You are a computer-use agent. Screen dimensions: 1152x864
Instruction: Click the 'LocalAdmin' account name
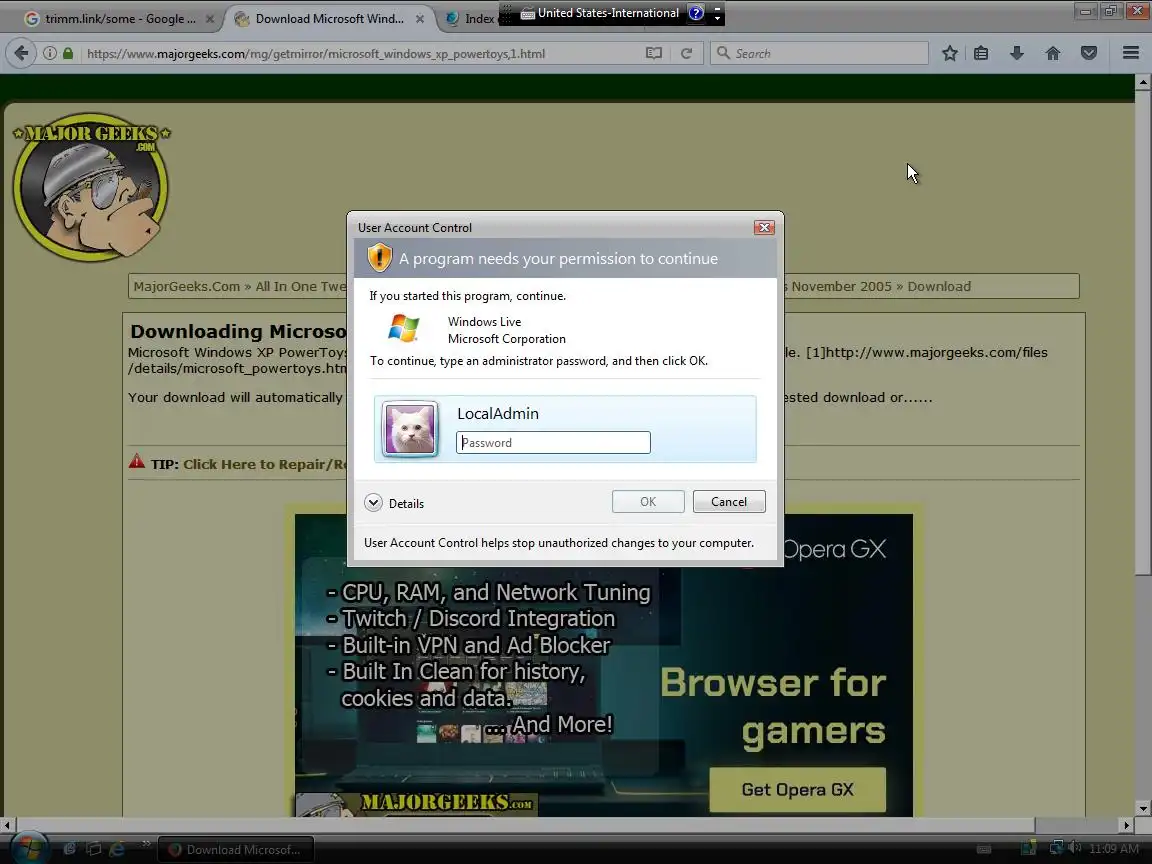[498, 414]
